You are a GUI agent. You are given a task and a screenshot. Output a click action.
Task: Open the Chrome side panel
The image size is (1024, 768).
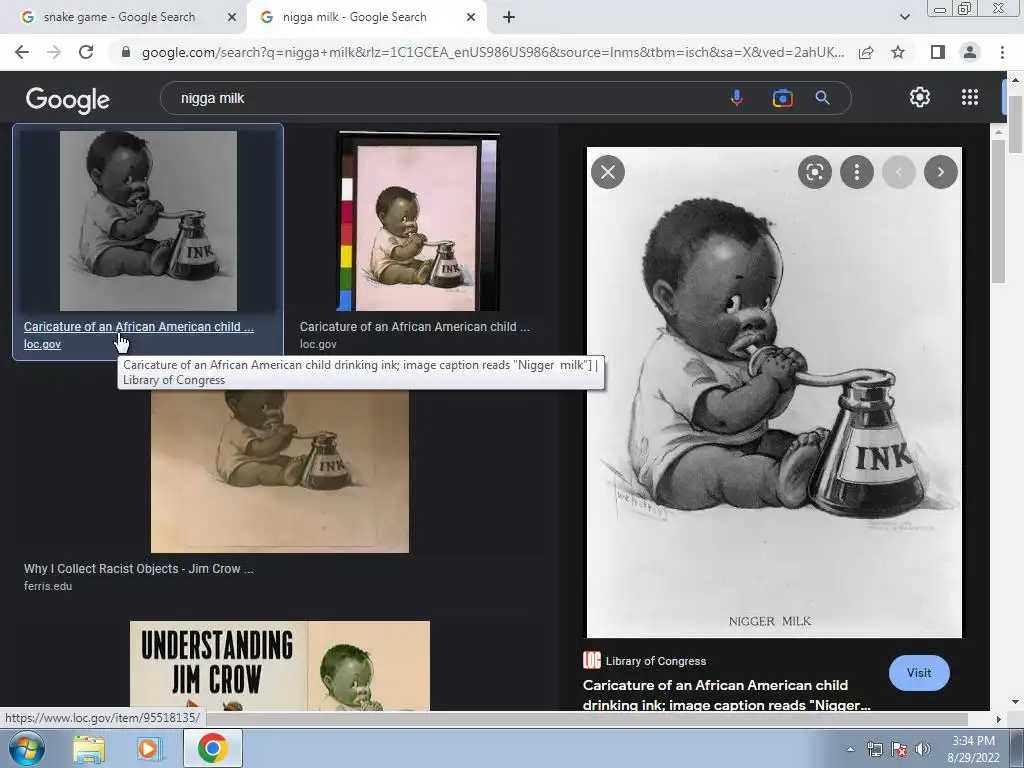pos(937,52)
